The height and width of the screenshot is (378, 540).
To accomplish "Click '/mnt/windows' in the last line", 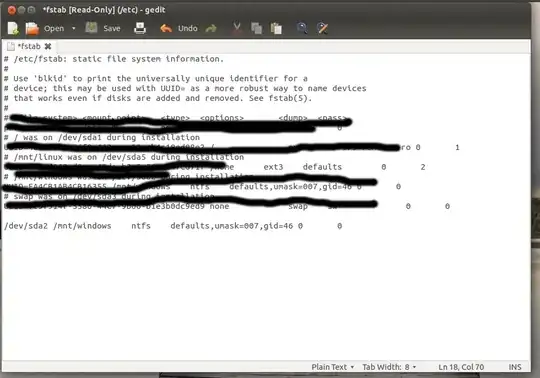I will pos(82,226).
